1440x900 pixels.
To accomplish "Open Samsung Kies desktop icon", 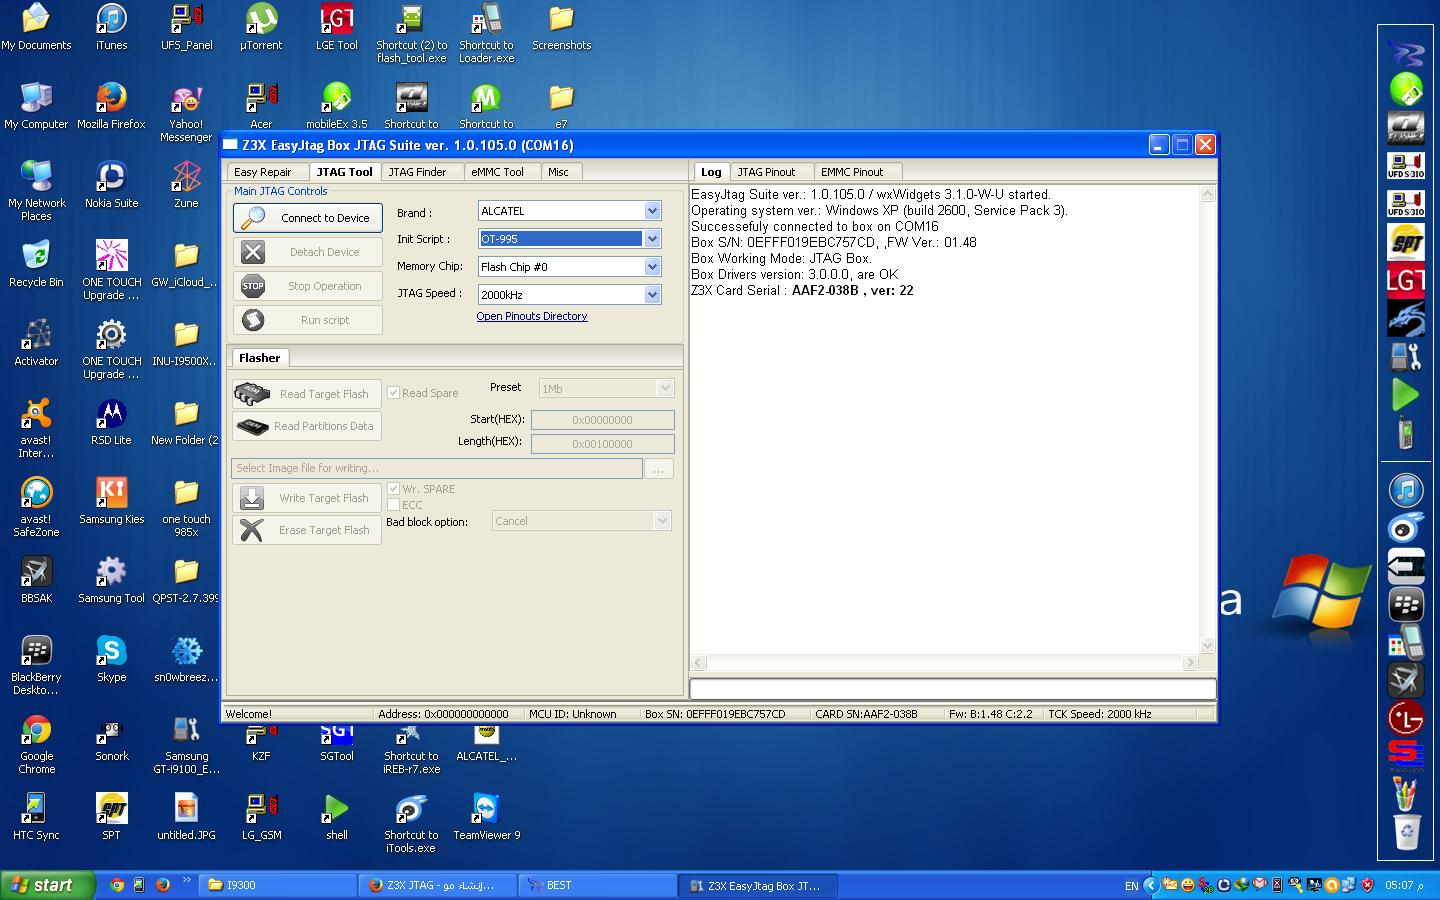I will click(111, 502).
